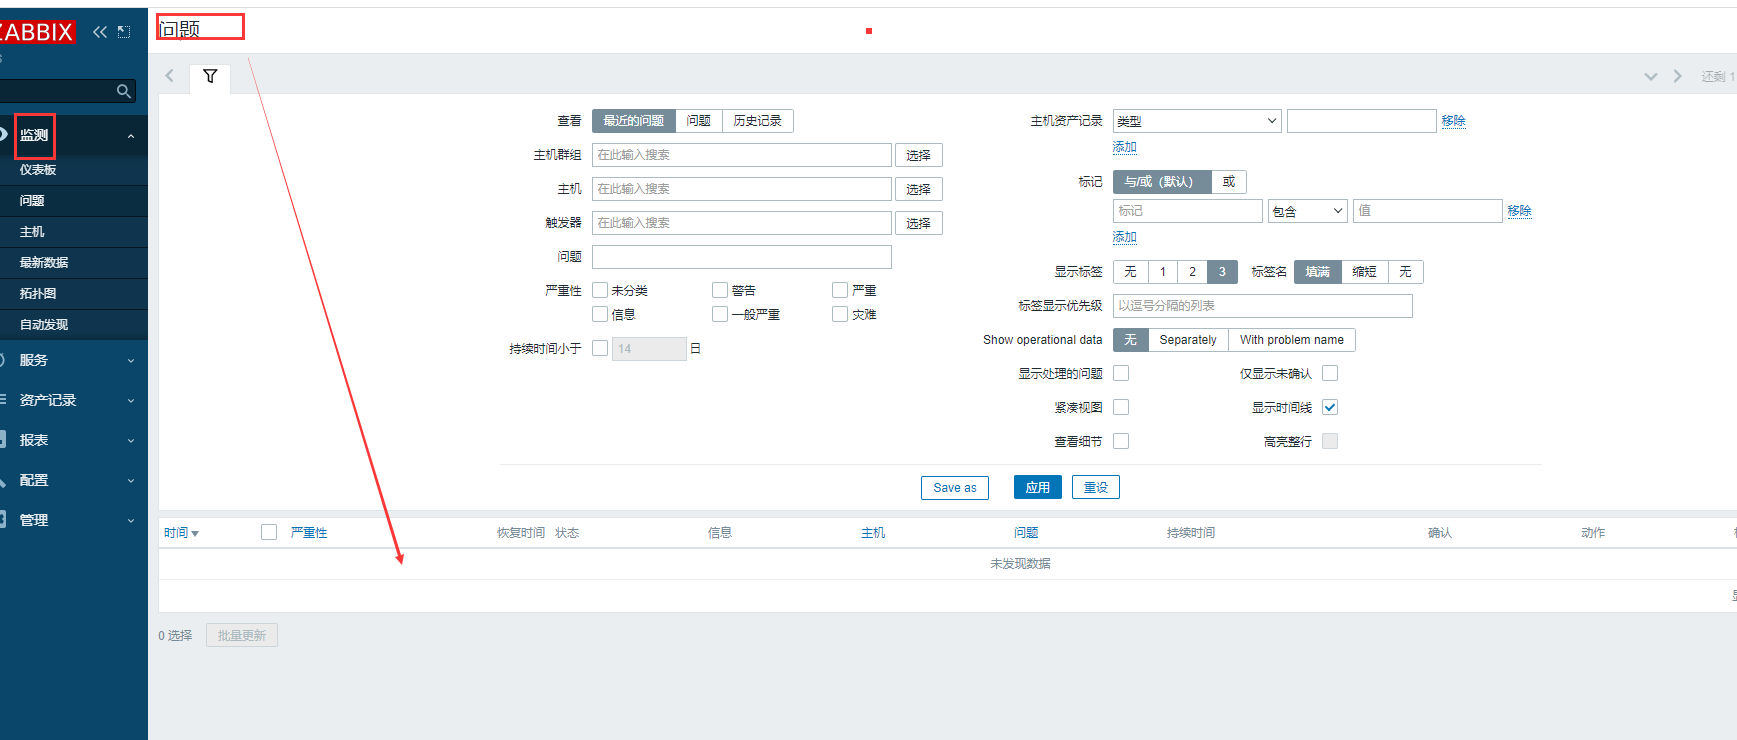Click the ZABBIX logo
The height and width of the screenshot is (740, 1737).
click(x=37, y=32)
